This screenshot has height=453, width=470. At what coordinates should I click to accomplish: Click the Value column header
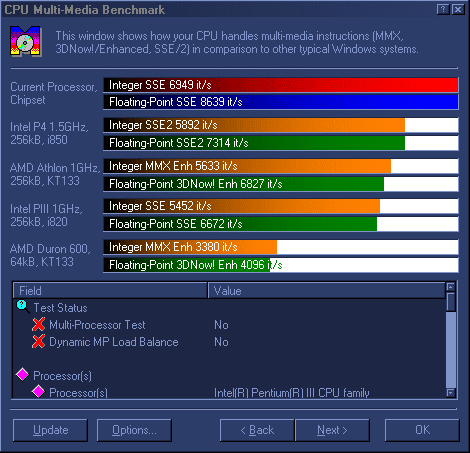(326, 290)
